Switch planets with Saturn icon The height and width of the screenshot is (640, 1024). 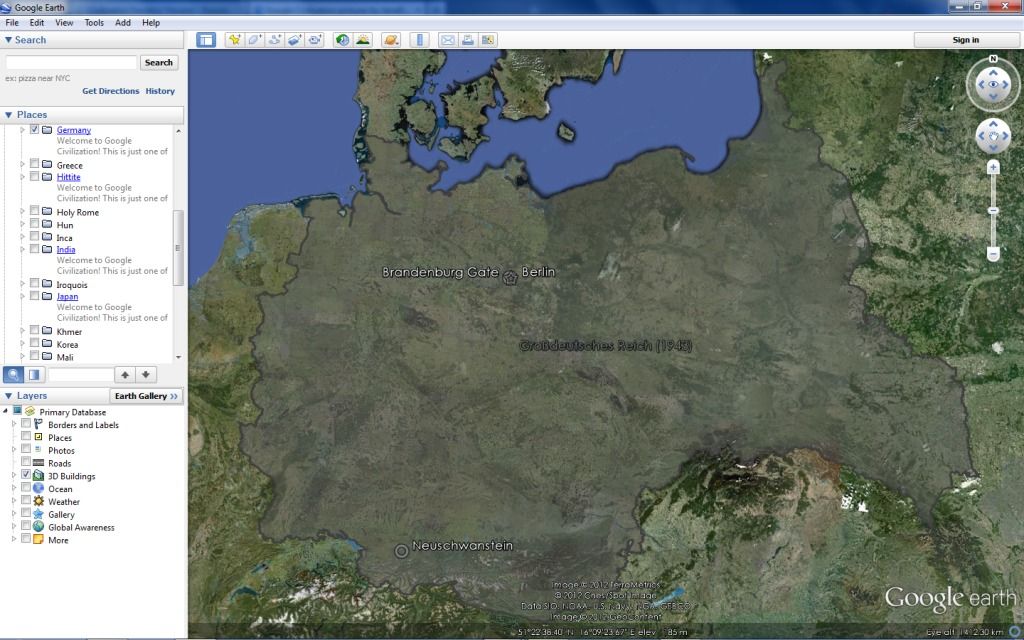(x=391, y=40)
